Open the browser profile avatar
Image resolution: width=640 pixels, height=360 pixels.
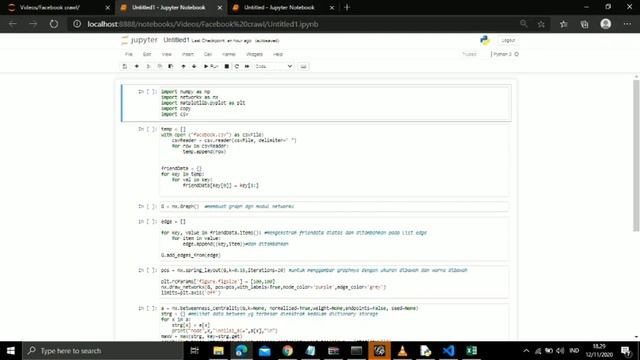tap(606, 24)
